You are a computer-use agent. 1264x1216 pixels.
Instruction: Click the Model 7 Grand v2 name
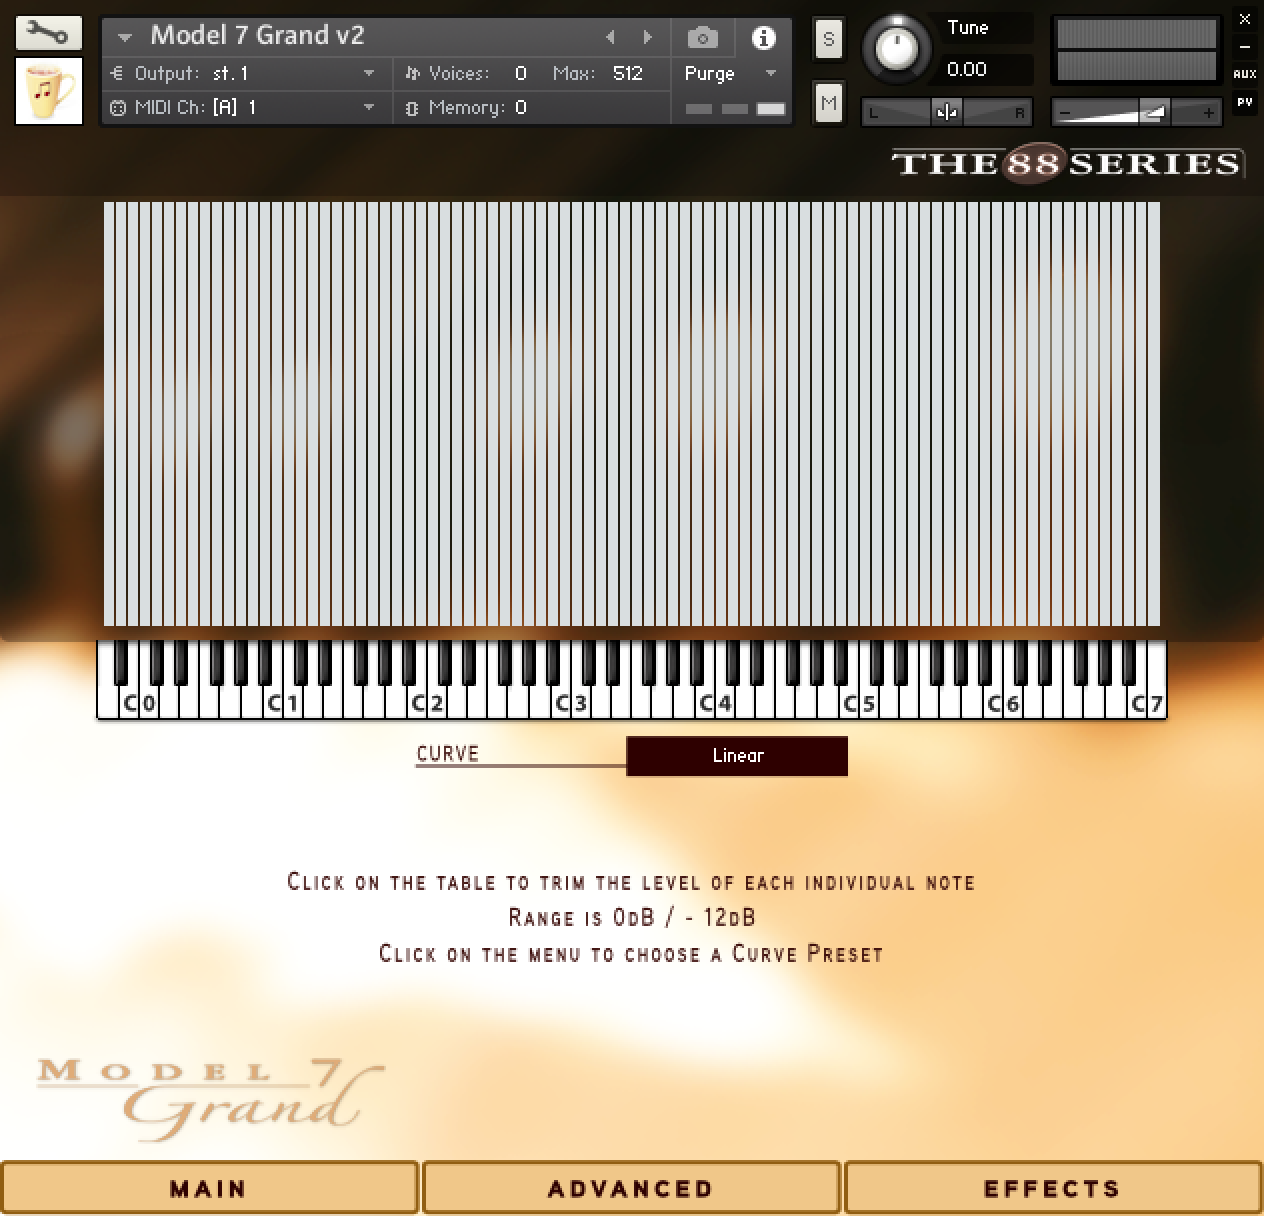257,35
